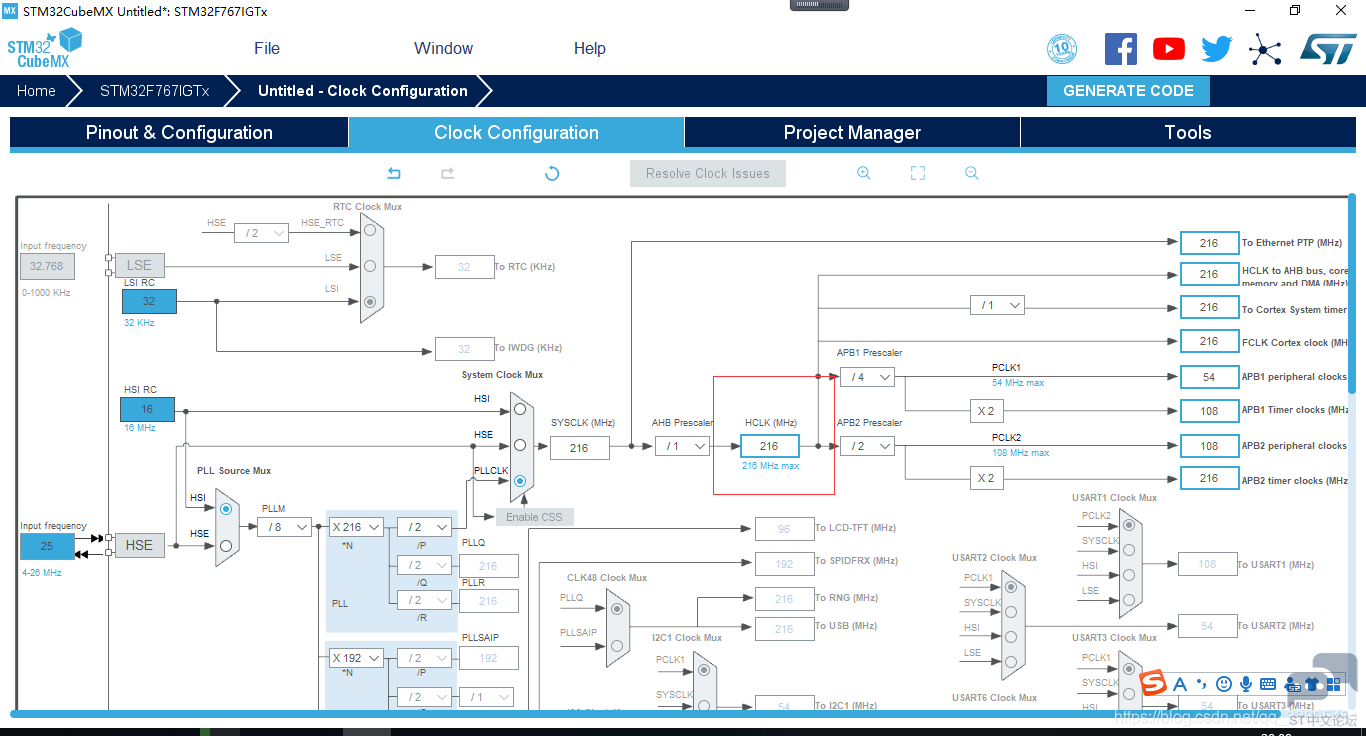Click the STM32F767IGTx breadcrumb
Viewport: 1366px width, 736px height.
(155, 91)
